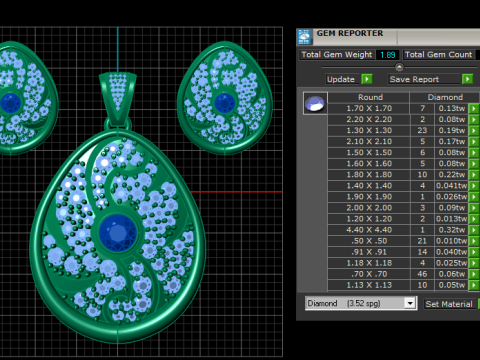Select the 1.50 X 1.50 size cell
The height and width of the screenshot is (360, 480).
(369, 152)
